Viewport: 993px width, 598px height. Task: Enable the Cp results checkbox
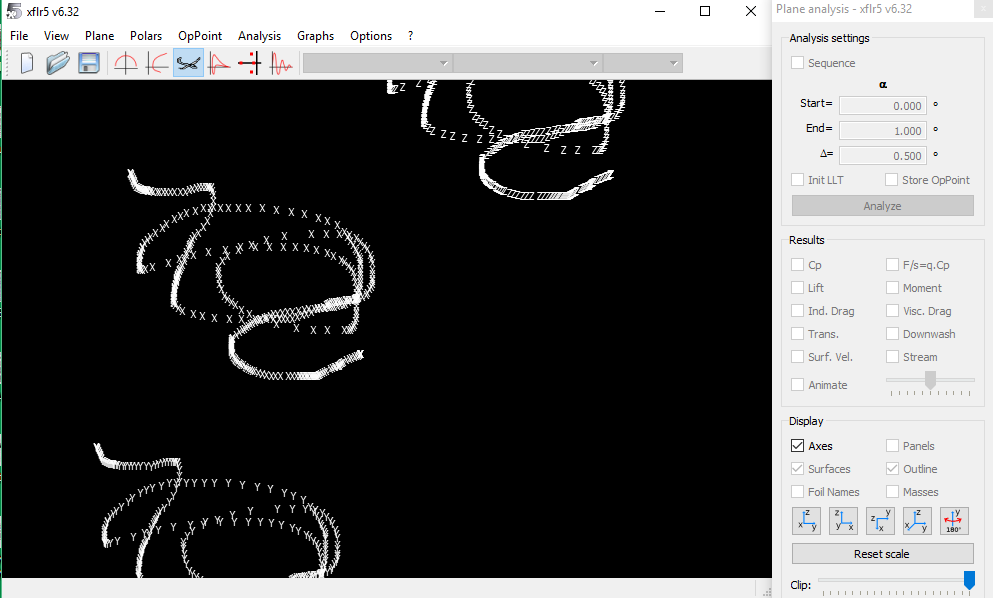point(797,265)
